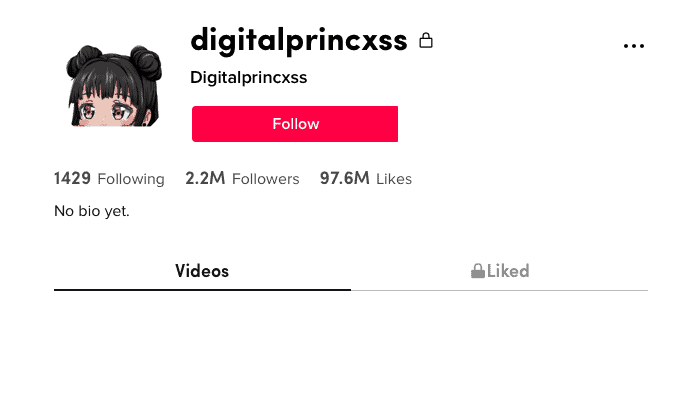Click the padlock icon on the Liked tab
The image size is (696, 417).
[x=478, y=270]
